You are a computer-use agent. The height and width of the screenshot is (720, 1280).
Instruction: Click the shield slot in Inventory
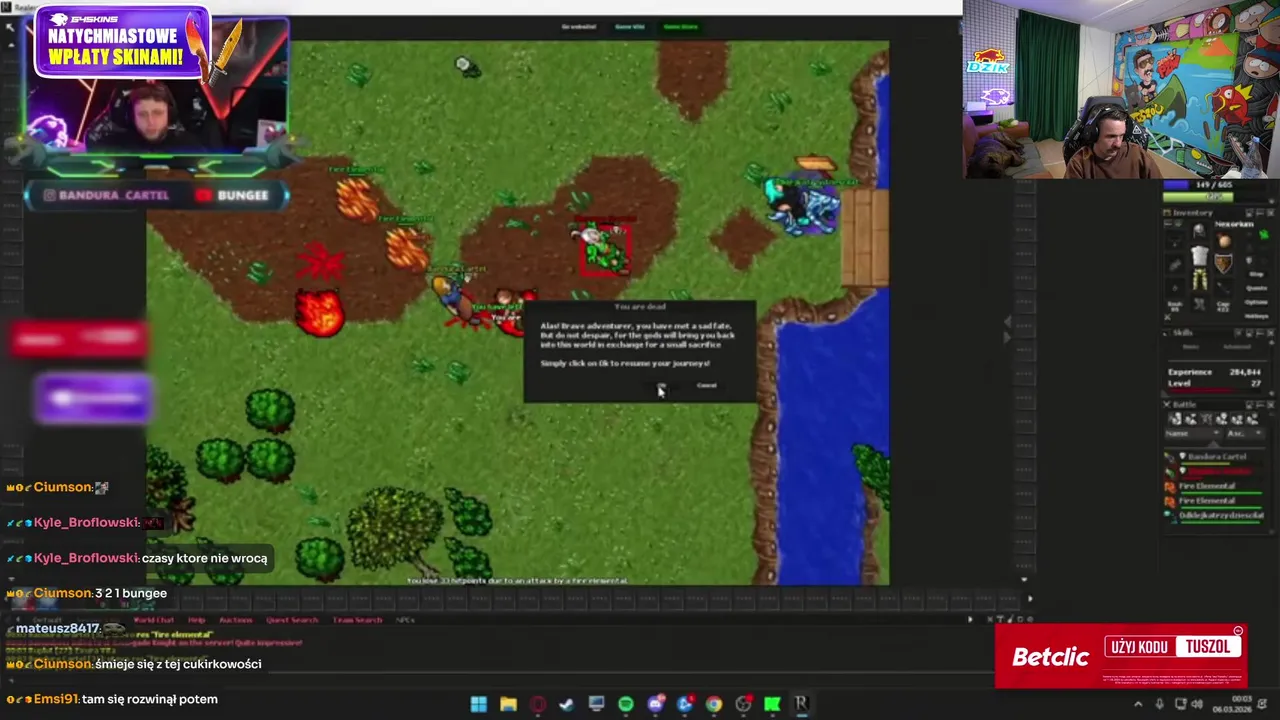[x=1223, y=262]
